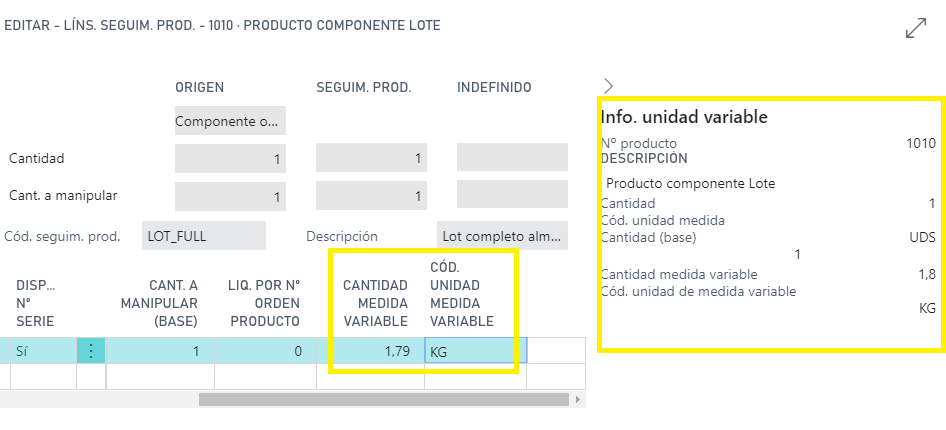
Task: Click Cód. unidad medida variable column header
Action: click(462, 294)
